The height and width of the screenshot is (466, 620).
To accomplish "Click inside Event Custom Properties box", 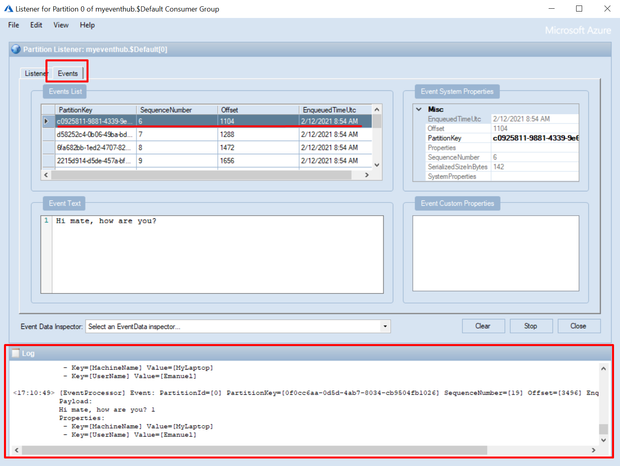I will (x=496, y=253).
